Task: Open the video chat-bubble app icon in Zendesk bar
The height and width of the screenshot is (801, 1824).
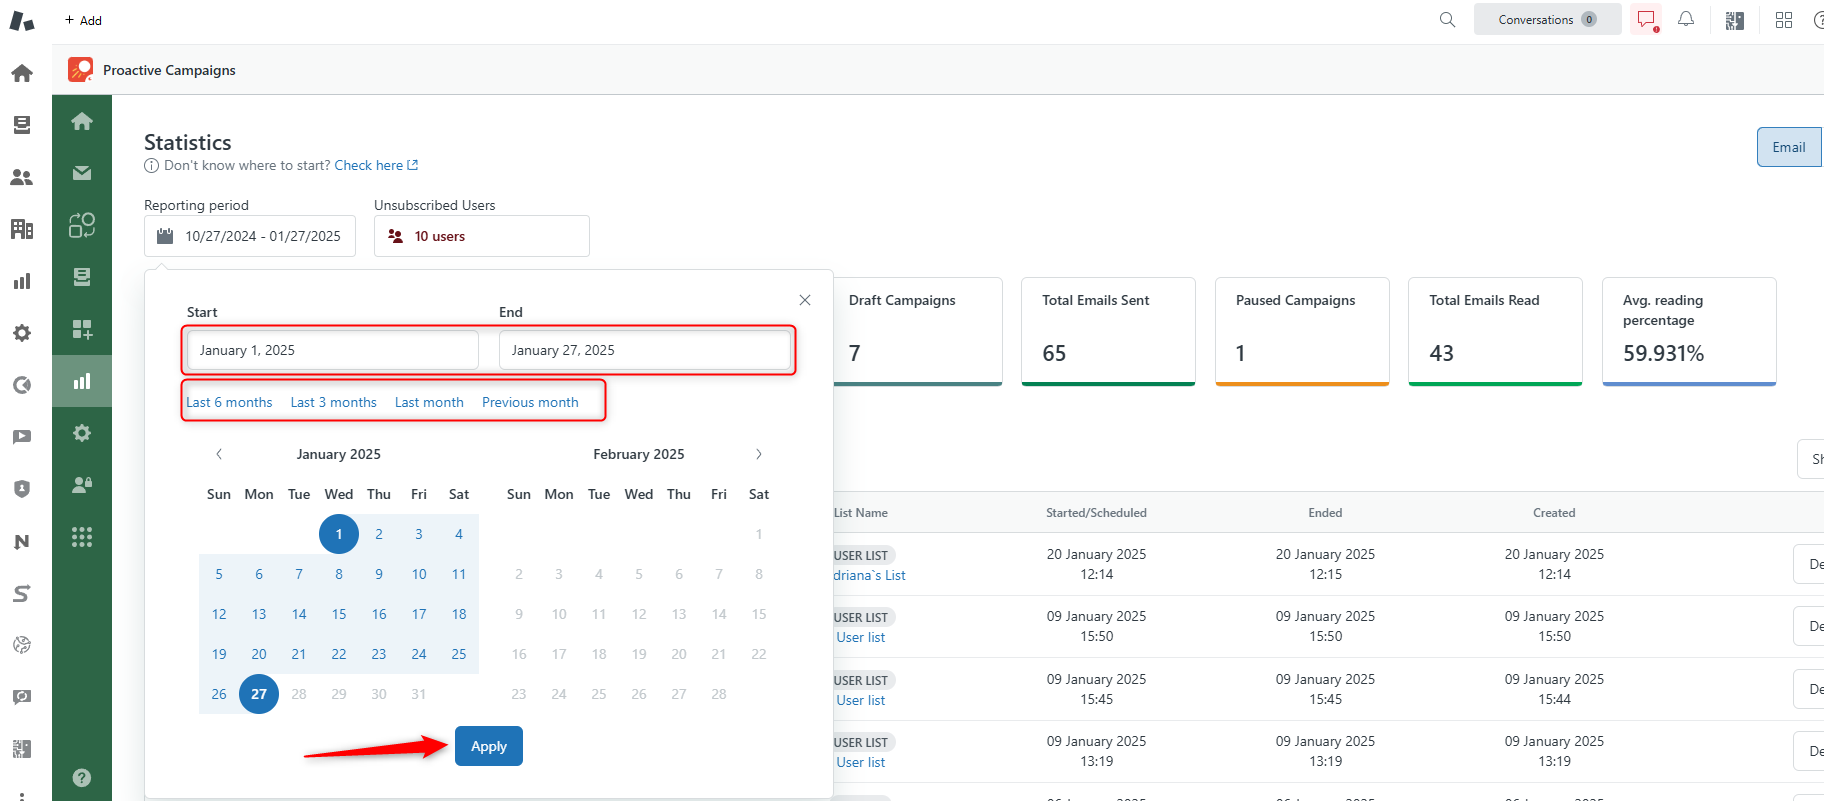Action: [22, 437]
